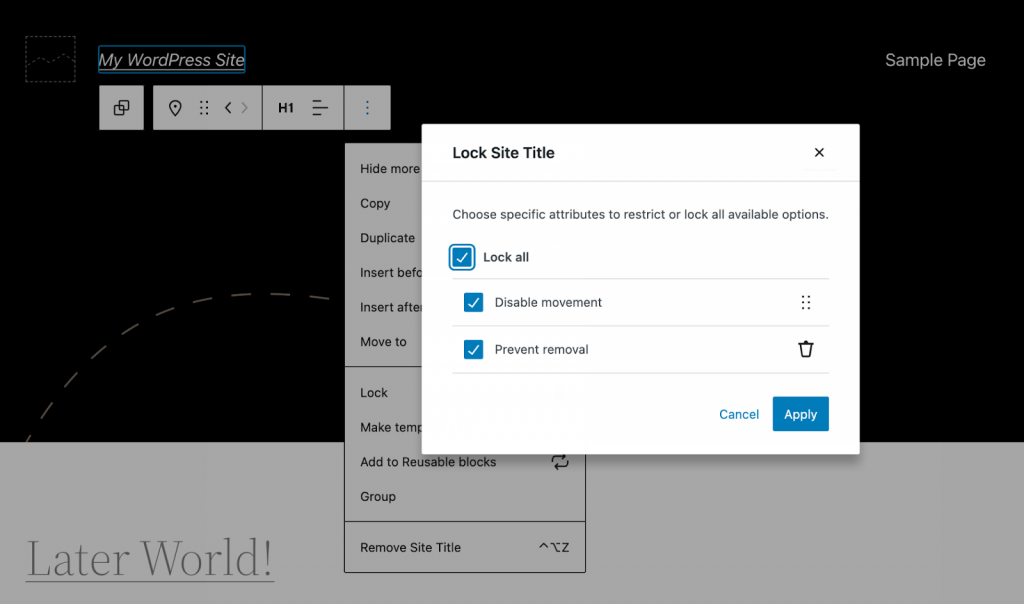
Task: Click the move left arrow in toolbar
Action: [228, 108]
